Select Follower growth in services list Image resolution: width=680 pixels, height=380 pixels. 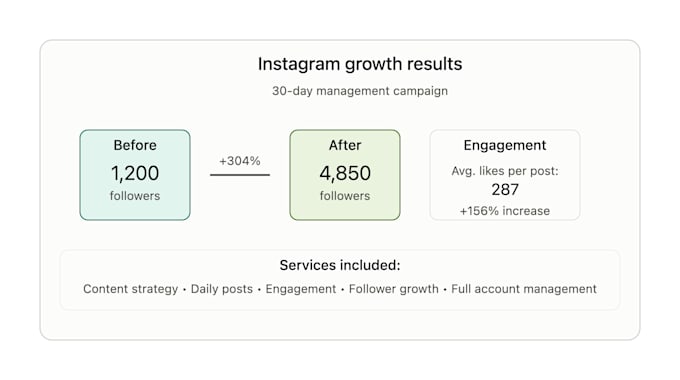394,289
